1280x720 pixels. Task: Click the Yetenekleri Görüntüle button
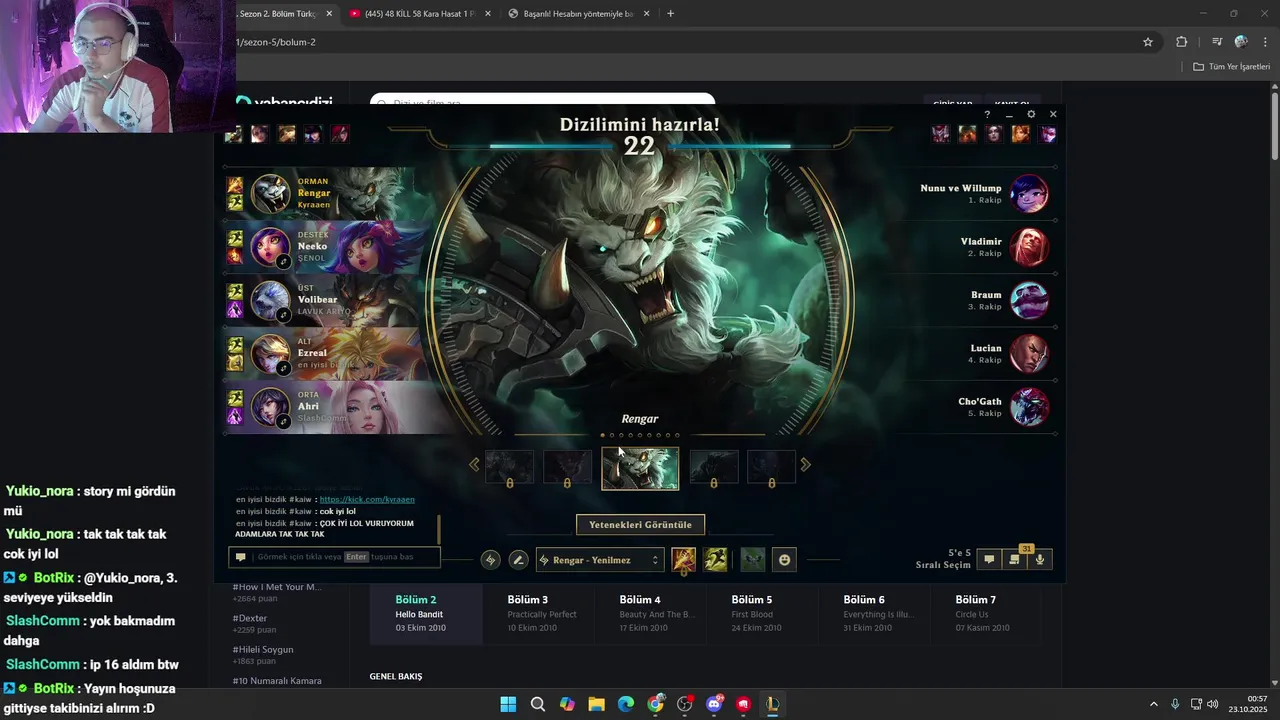[x=640, y=524]
